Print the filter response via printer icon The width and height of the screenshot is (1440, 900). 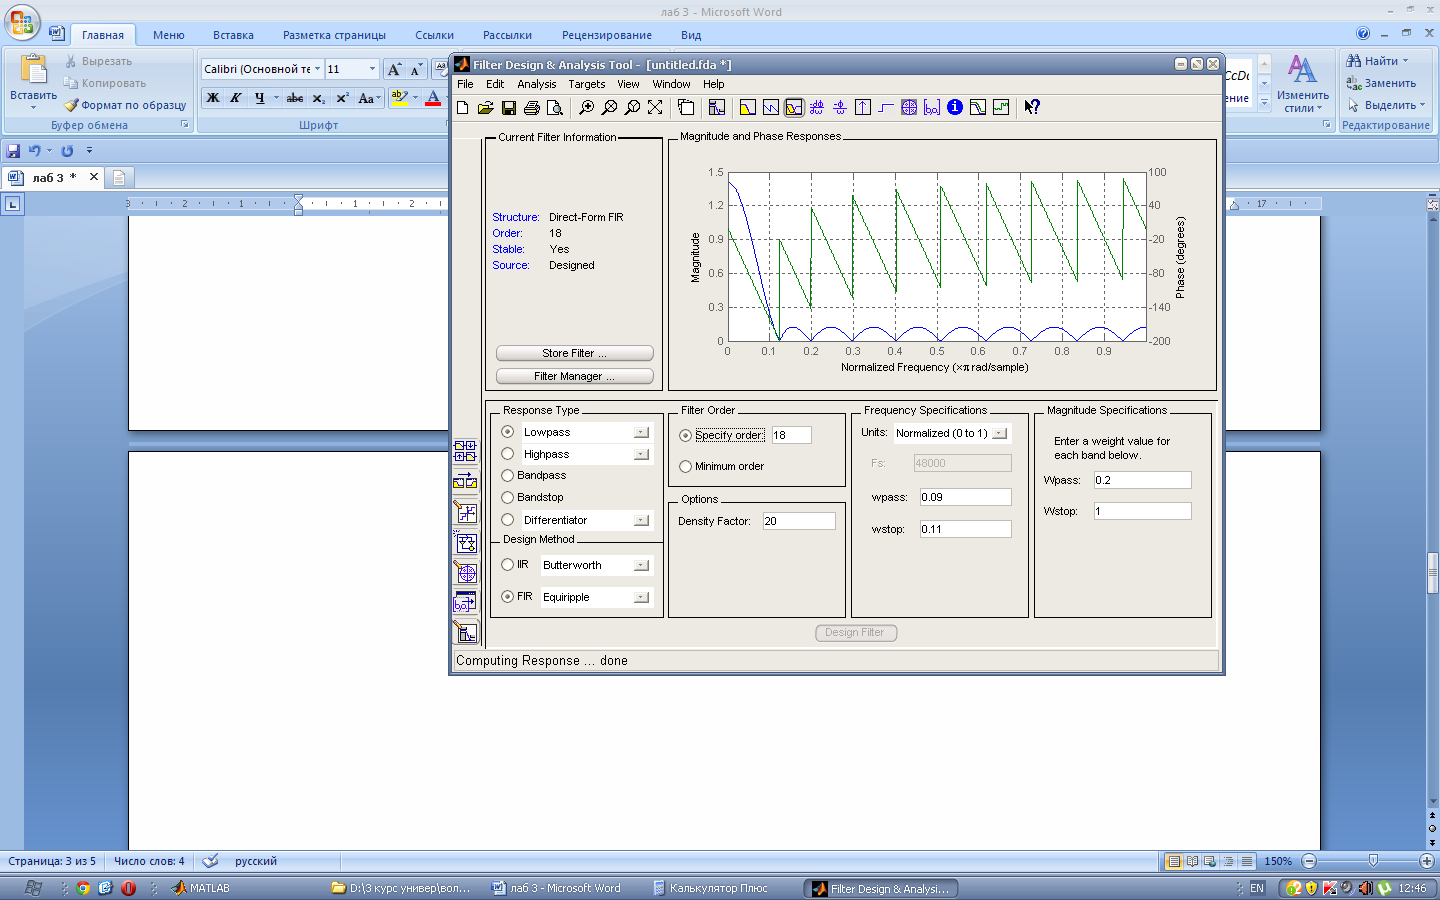532,107
